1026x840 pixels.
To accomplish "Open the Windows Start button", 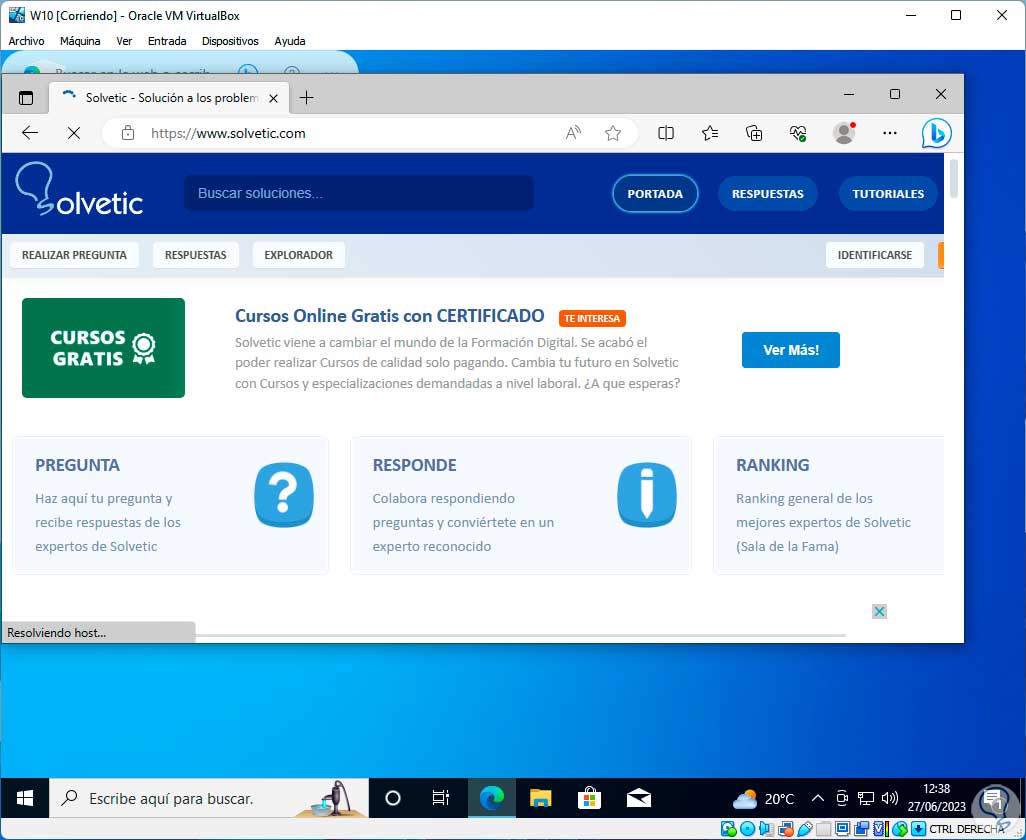I will 25,798.
